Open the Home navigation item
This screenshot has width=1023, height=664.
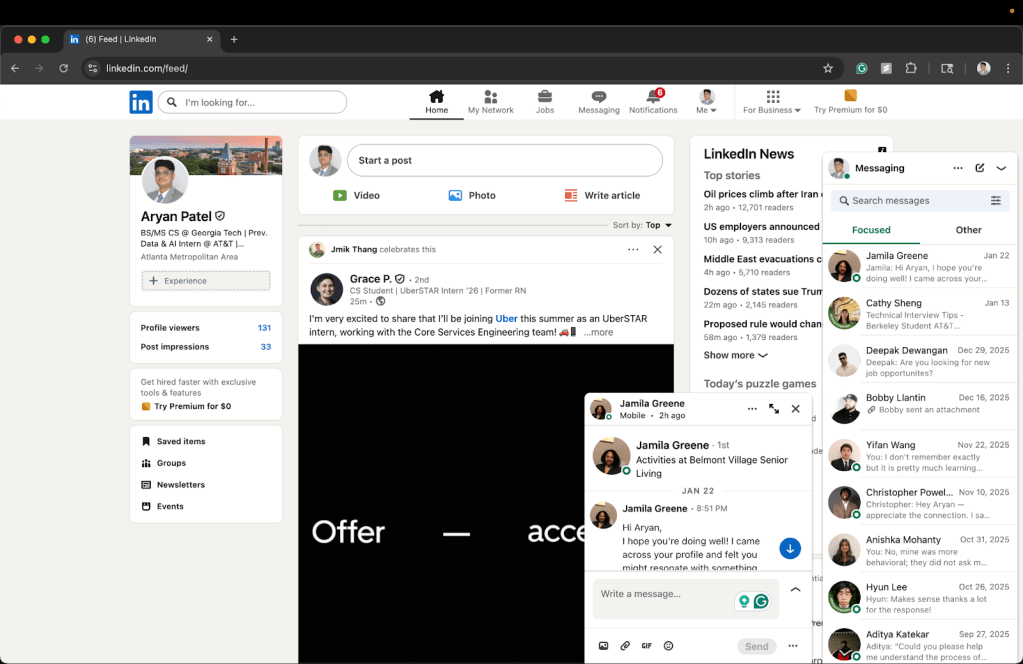[436, 102]
